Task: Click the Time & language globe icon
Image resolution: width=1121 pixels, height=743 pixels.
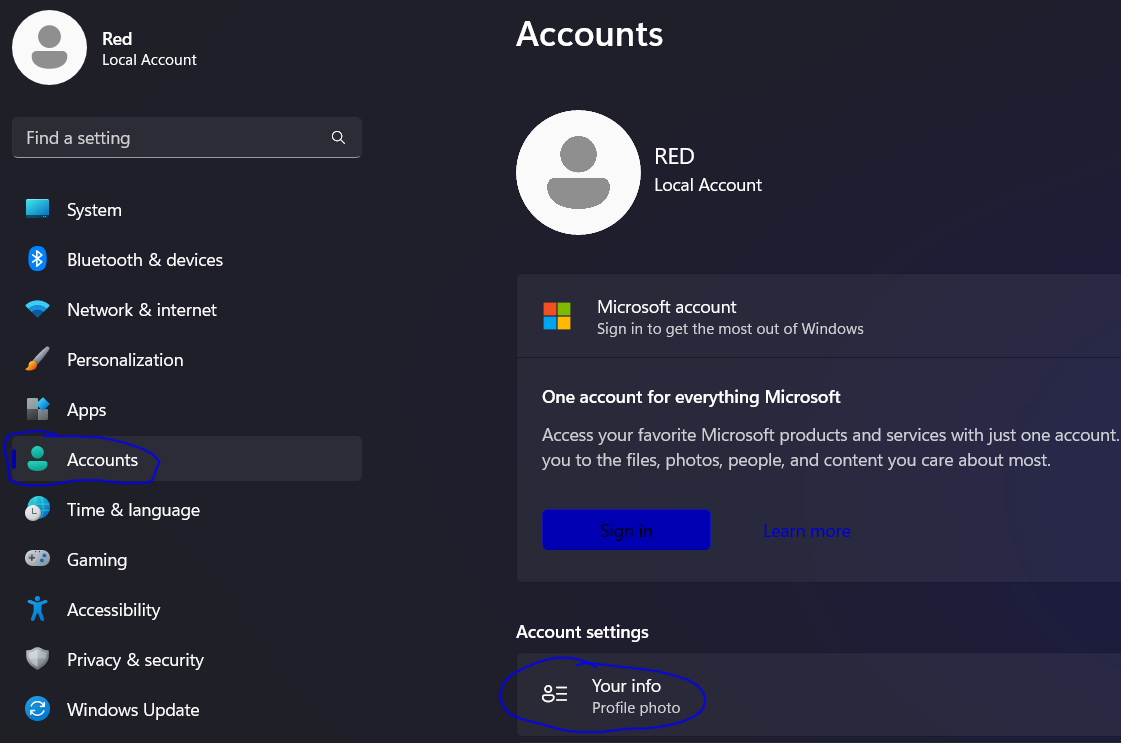Action: 37,509
